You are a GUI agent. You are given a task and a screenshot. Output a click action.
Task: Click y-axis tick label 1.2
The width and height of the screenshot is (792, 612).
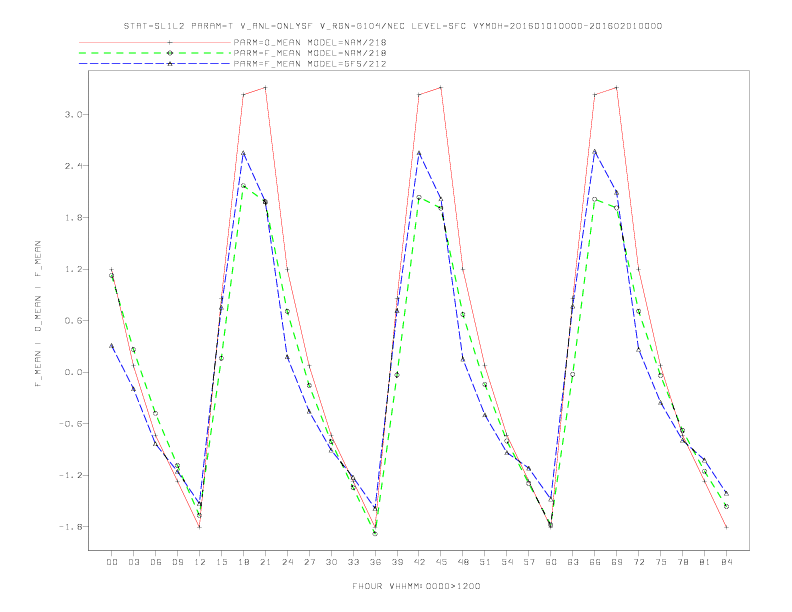pyautogui.click(x=73, y=269)
